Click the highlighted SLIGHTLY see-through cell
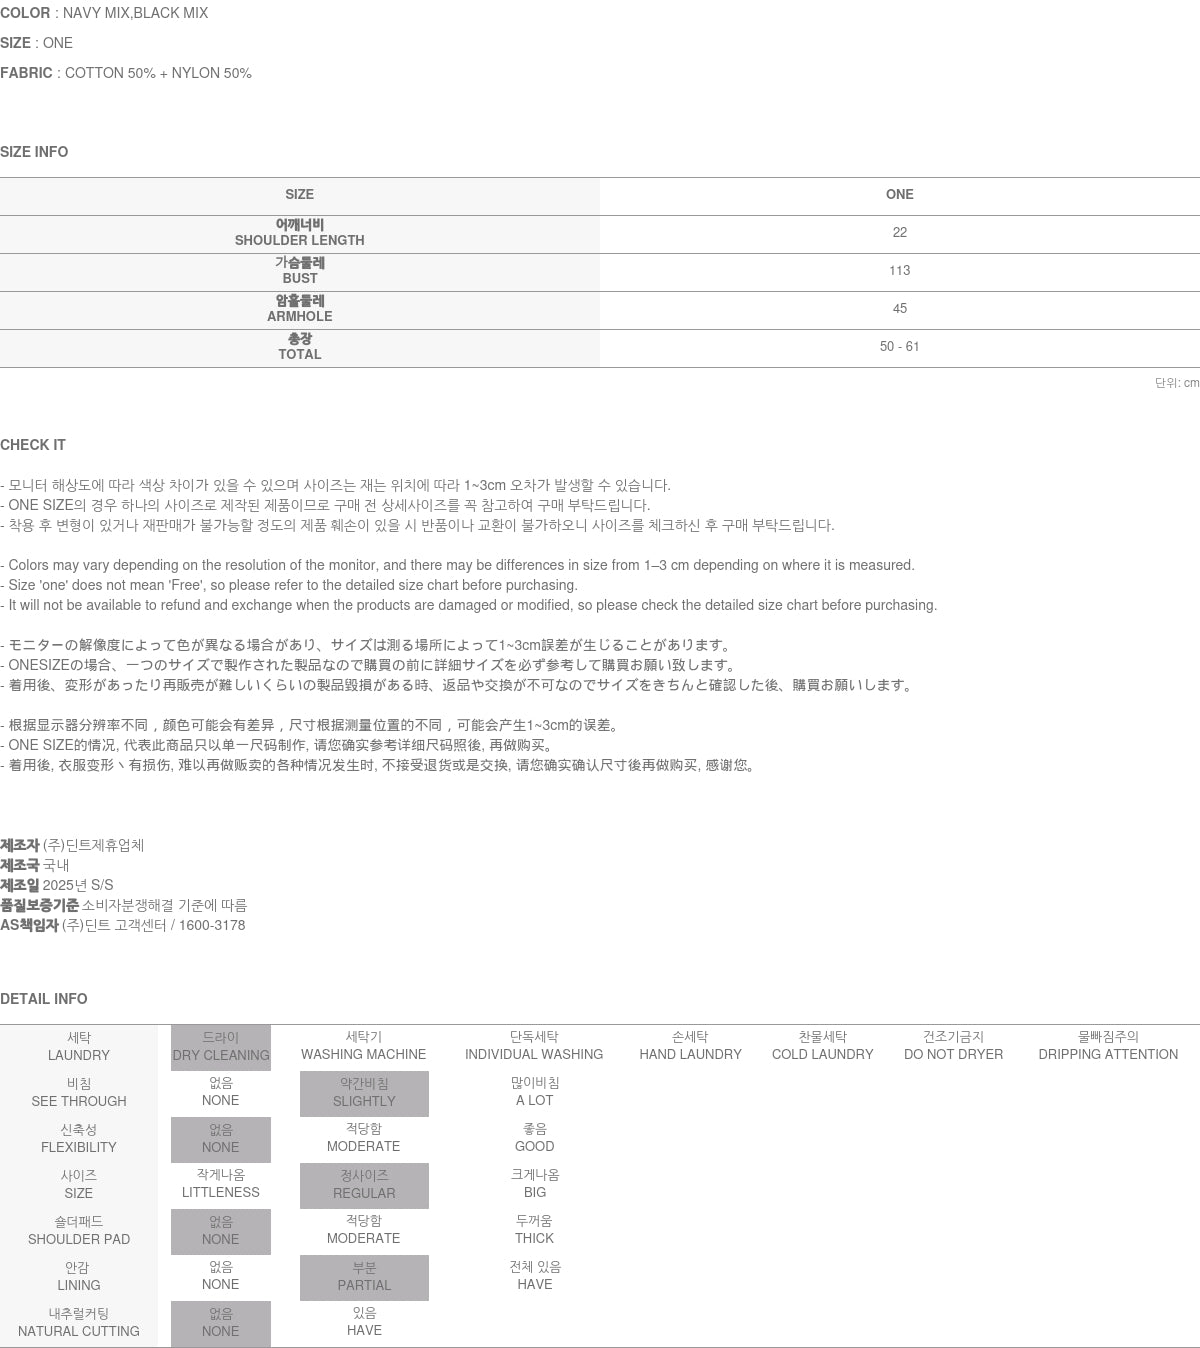This screenshot has width=1200, height=1348. click(x=364, y=1093)
